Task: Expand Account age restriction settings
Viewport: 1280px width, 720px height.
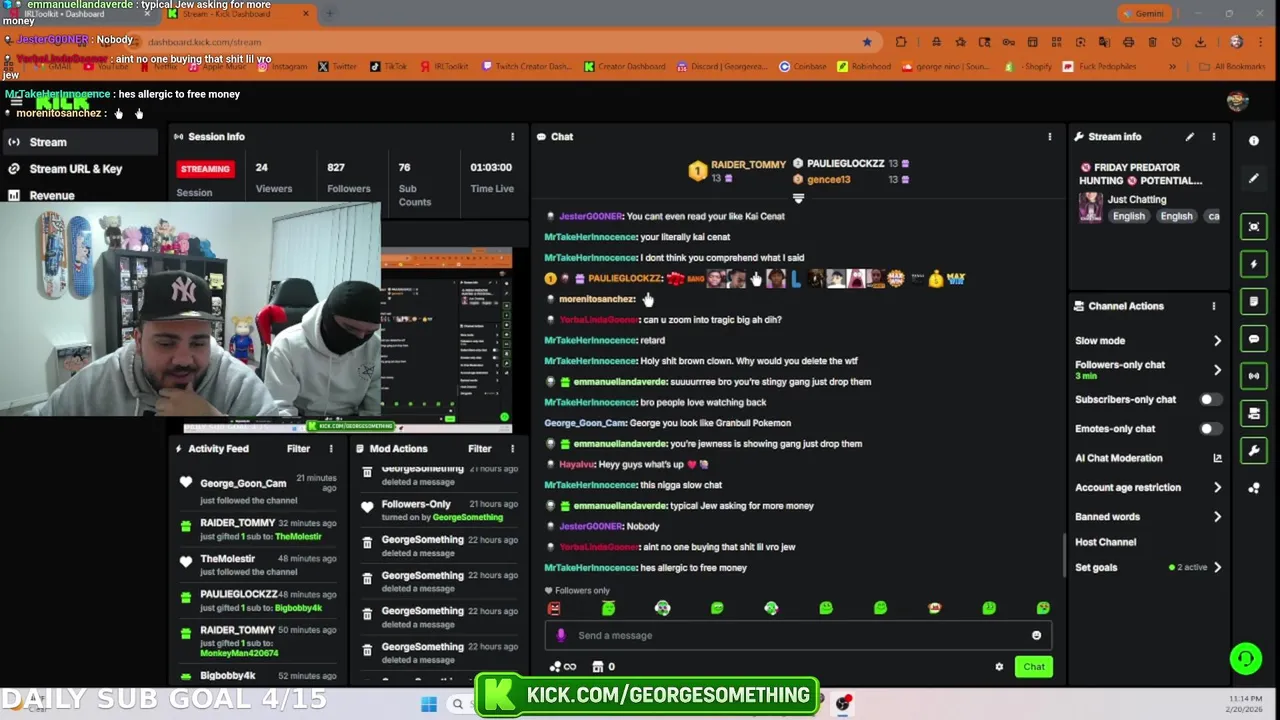Action: coord(1217,488)
